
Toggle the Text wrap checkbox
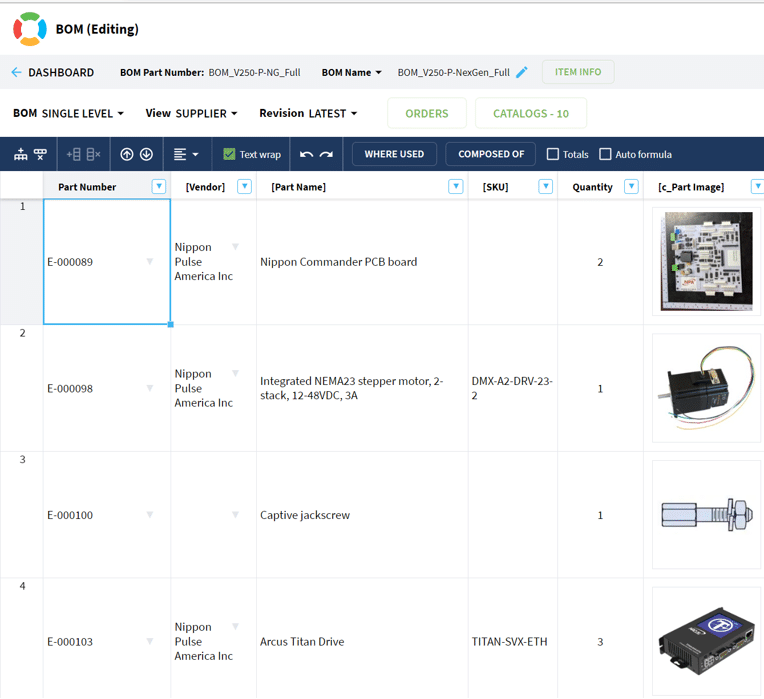[x=229, y=154]
